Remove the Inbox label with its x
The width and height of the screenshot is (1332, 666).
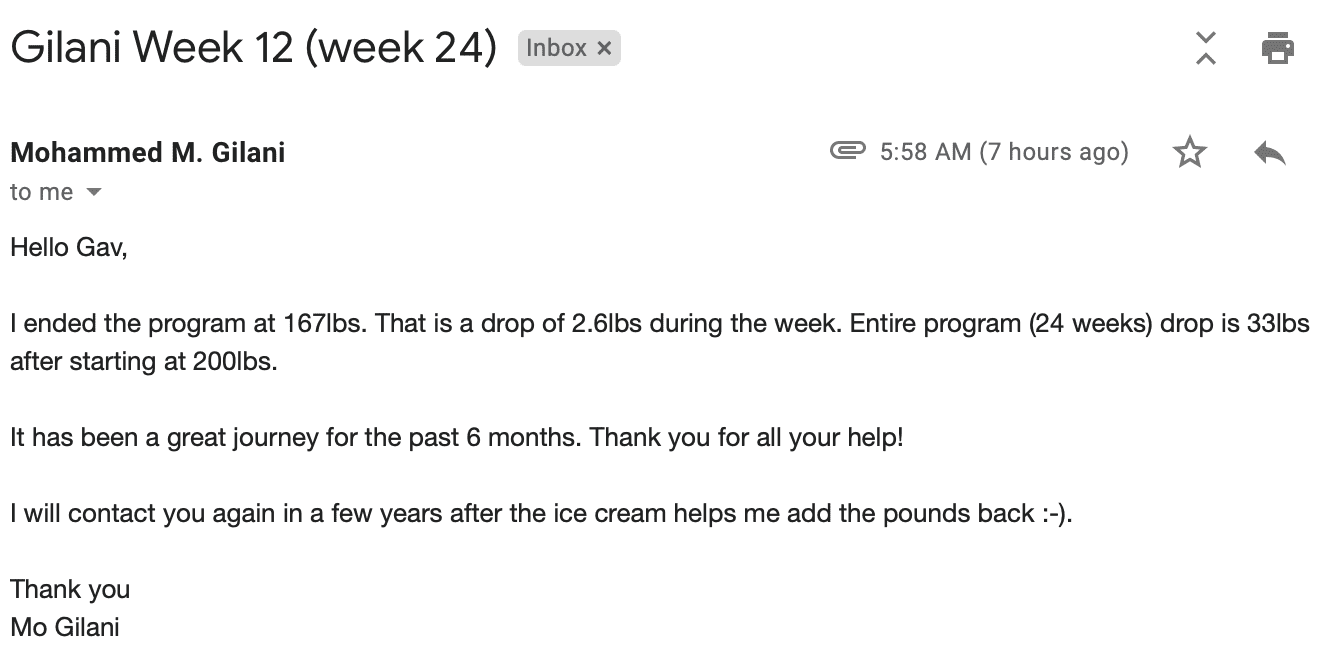[604, 48]
